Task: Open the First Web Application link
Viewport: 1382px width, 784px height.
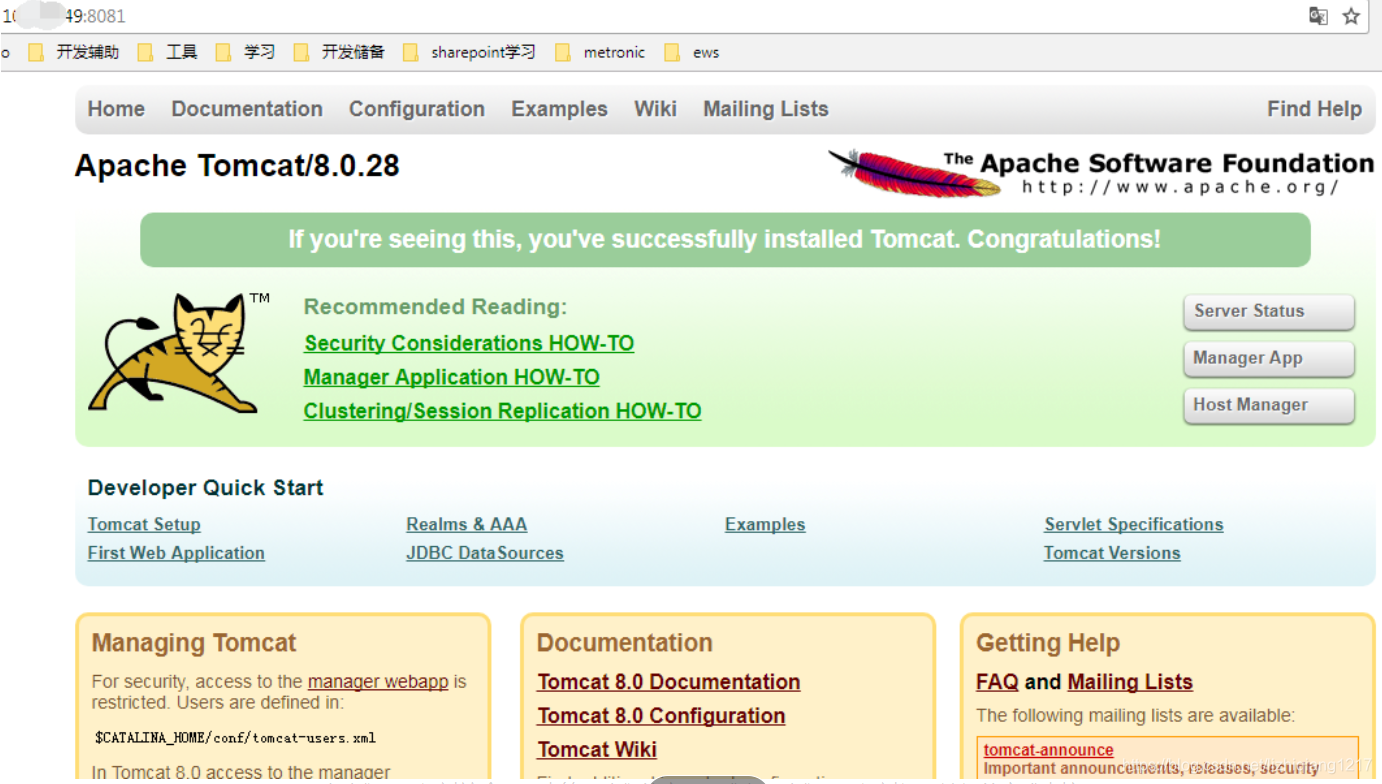Action: 176,553
